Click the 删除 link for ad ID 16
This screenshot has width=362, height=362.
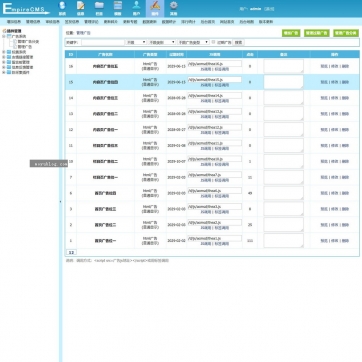point(345,66)
